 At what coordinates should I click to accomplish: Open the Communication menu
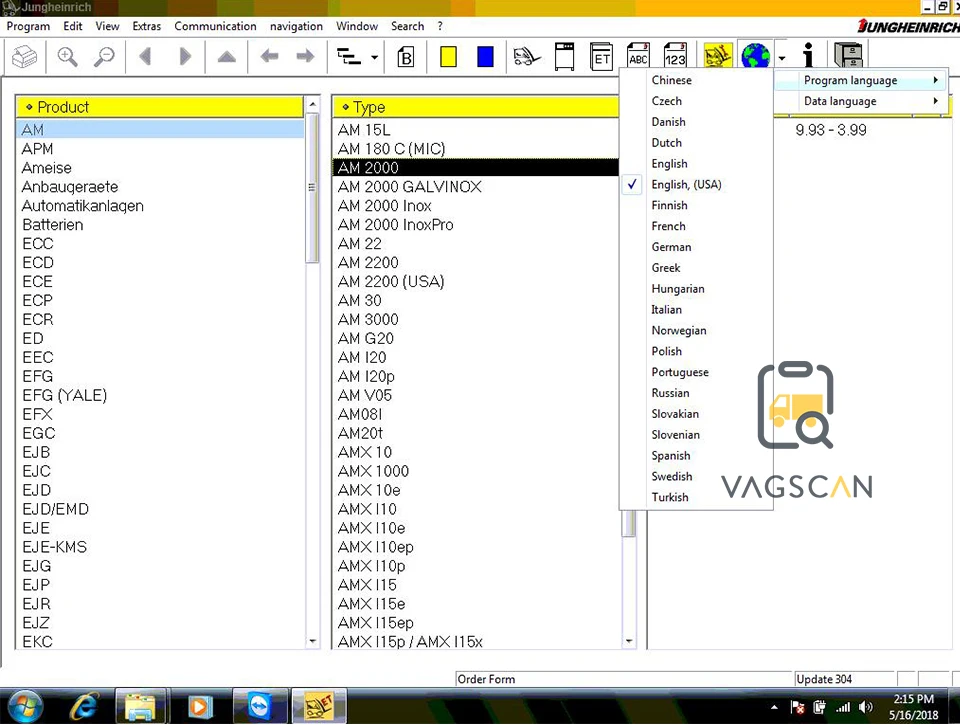coord(216,26)
